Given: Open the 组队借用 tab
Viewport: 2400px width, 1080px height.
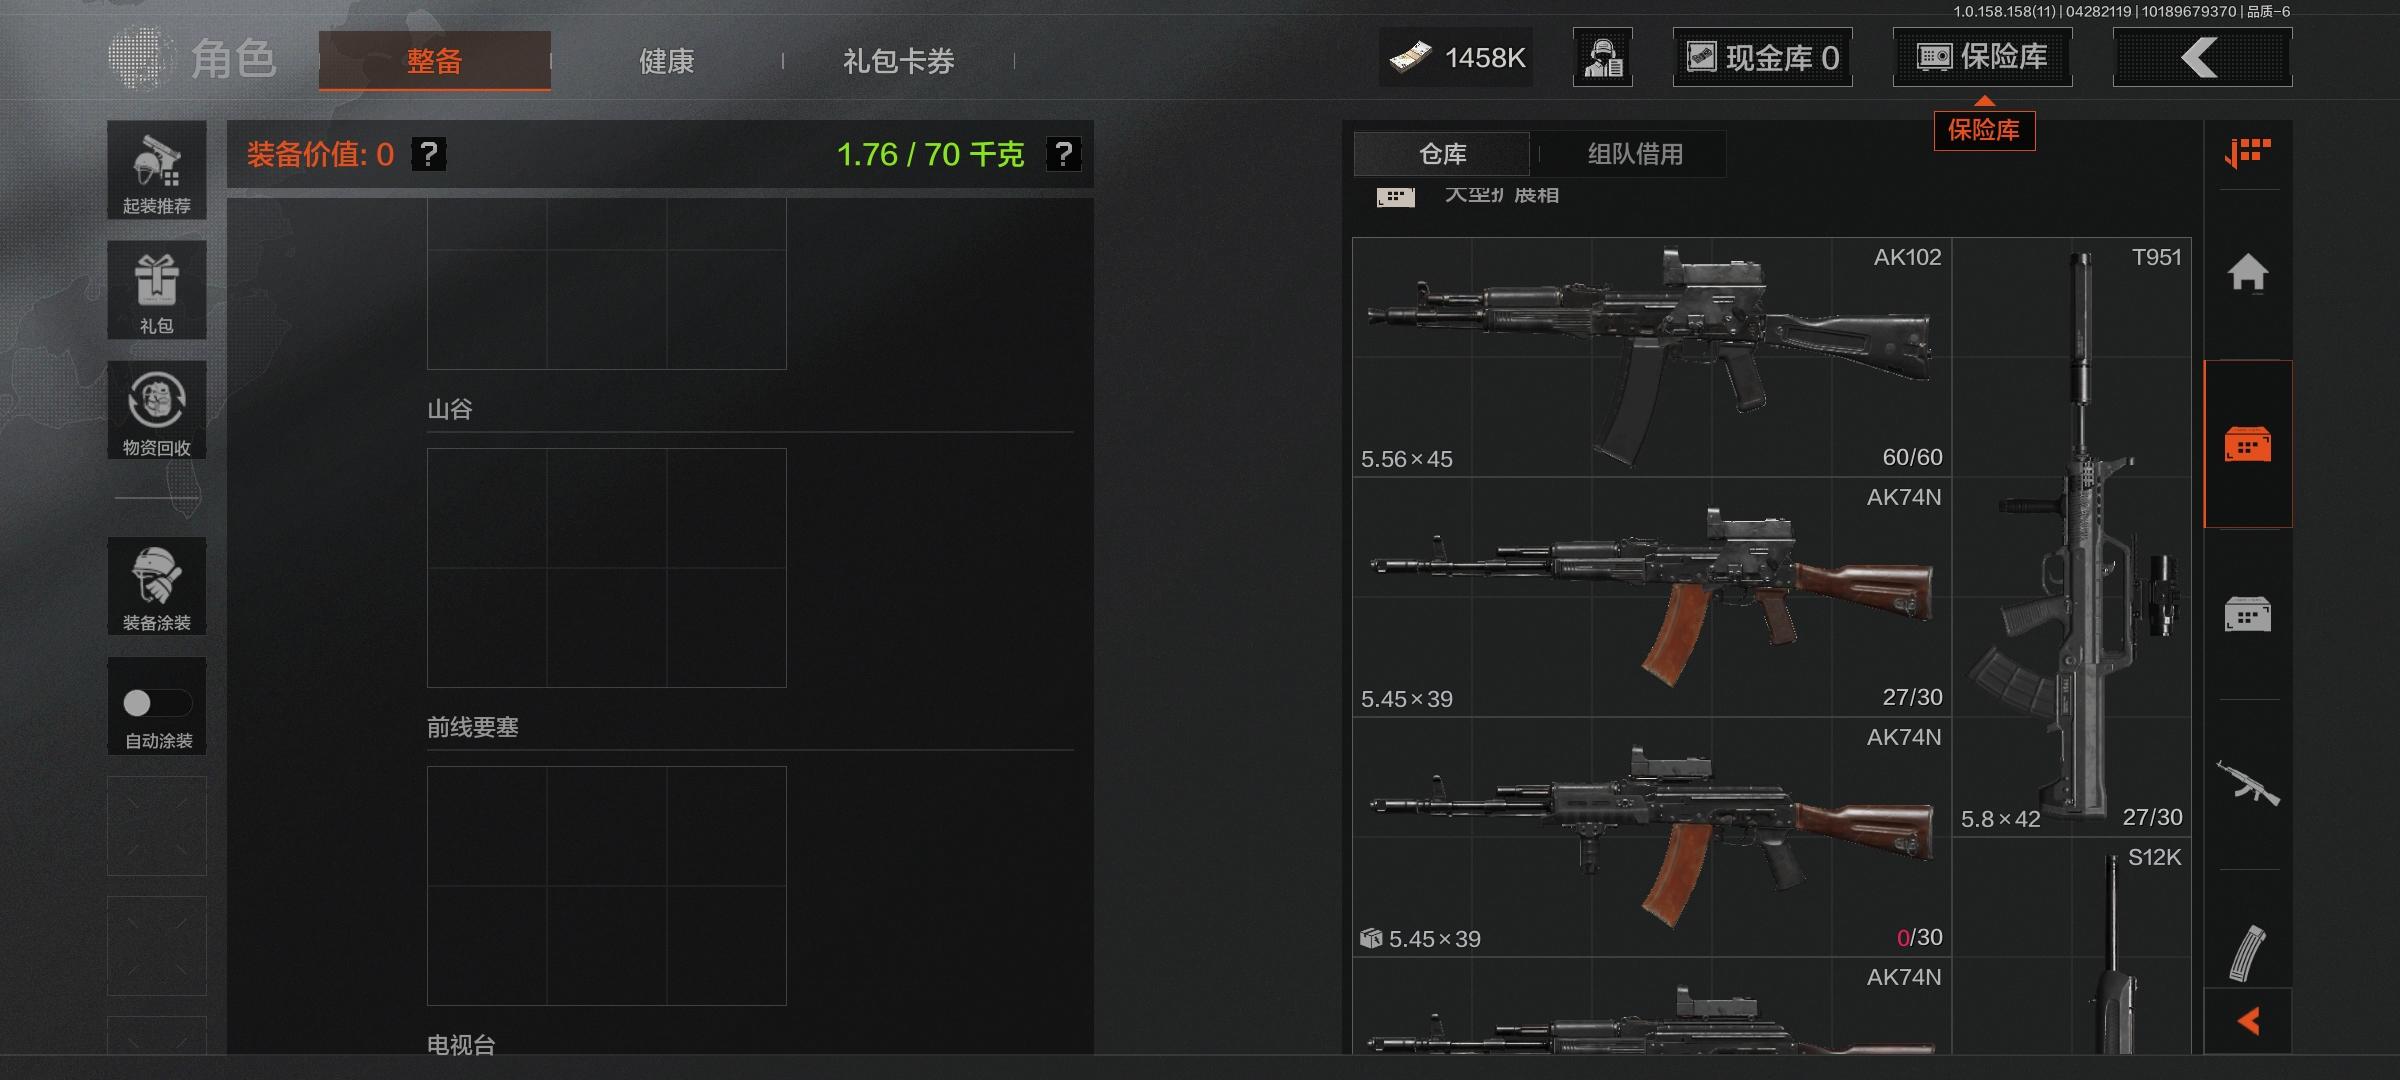Looking at the screenshot, I should coord(1635,154).
